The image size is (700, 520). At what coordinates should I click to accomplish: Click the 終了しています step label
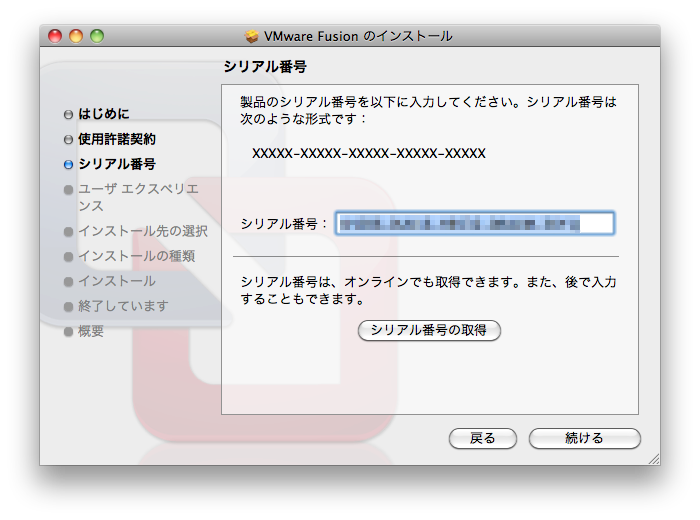coord(123,306)
